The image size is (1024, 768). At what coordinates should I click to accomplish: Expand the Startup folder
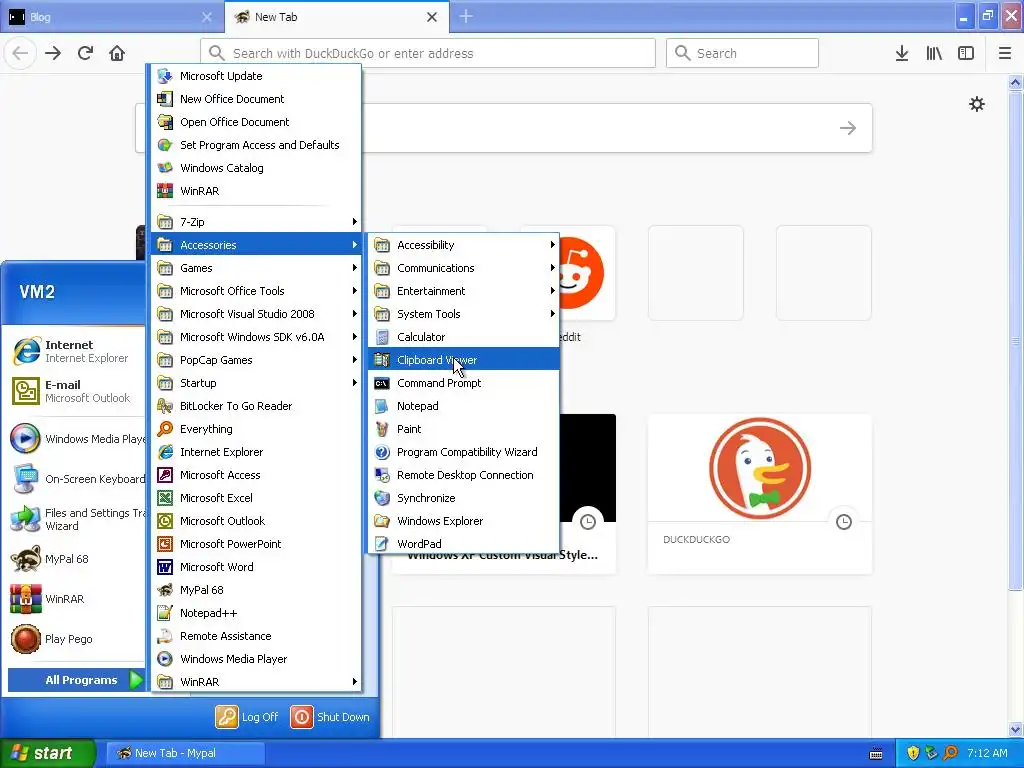(x=256, y=383)
